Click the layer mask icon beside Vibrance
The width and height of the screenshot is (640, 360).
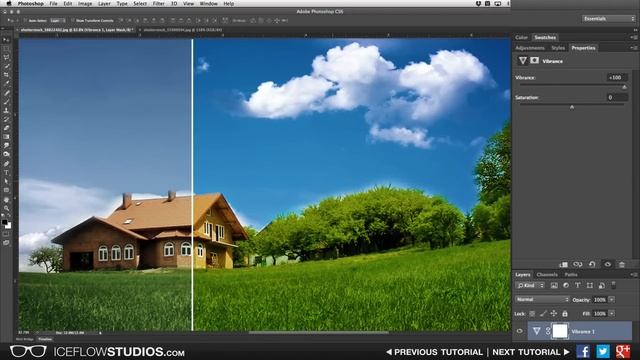(534, 61)
